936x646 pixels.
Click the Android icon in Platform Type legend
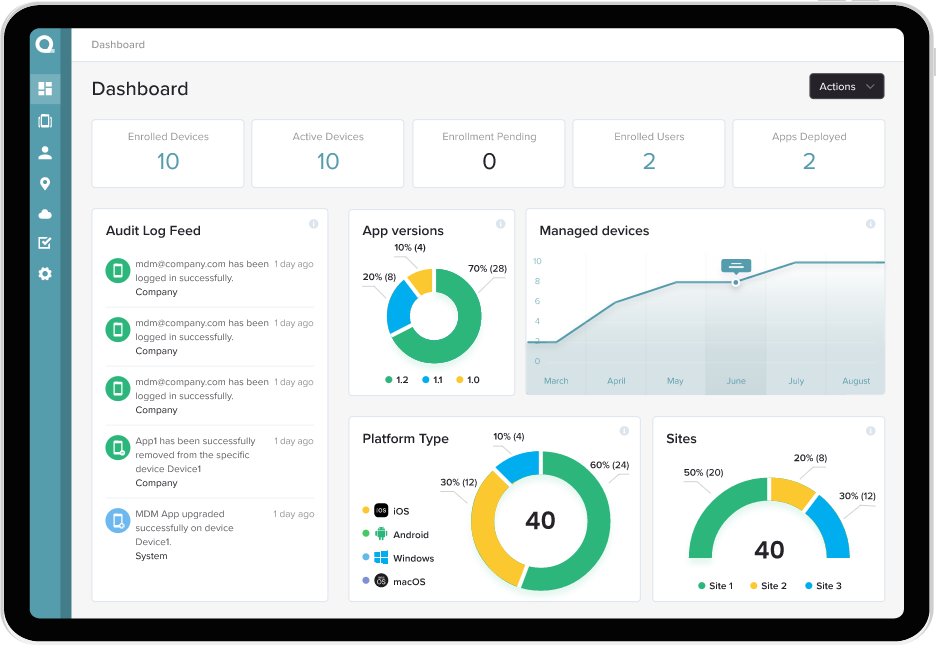381,533
